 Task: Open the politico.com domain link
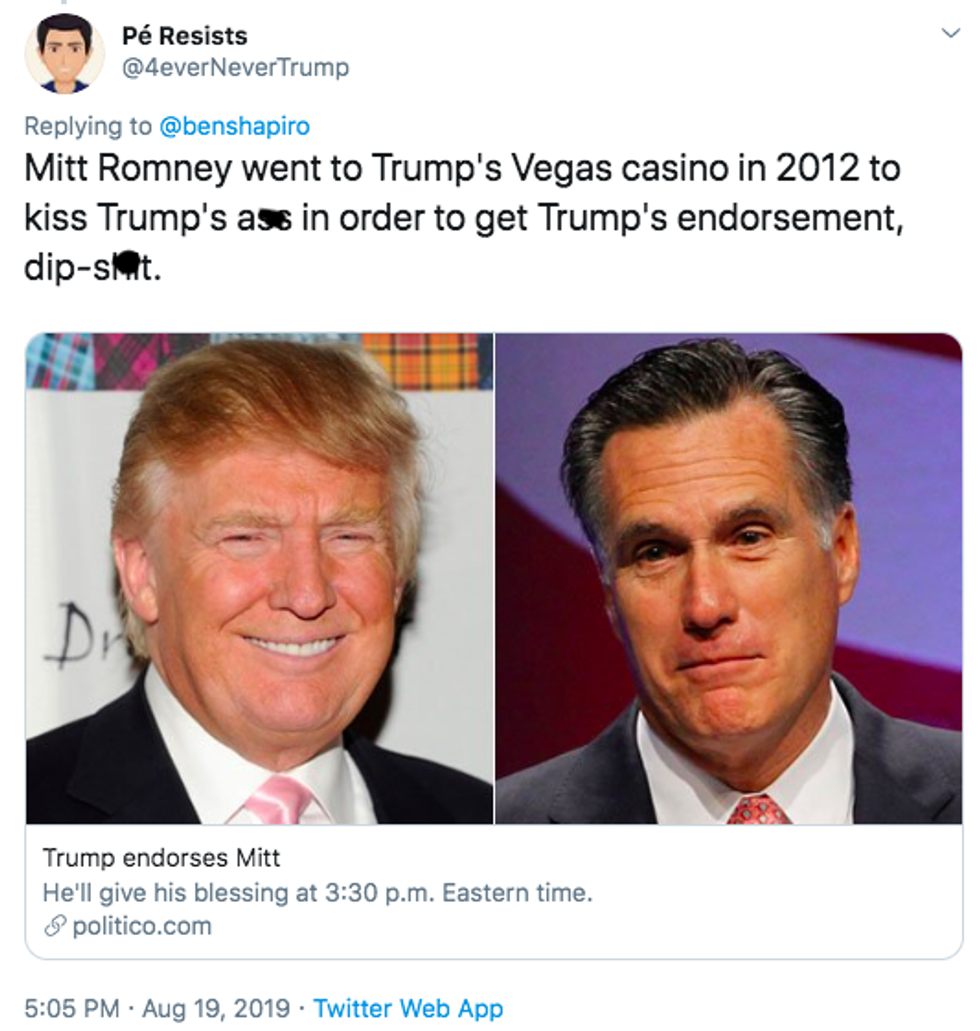(x=141, y=926)
